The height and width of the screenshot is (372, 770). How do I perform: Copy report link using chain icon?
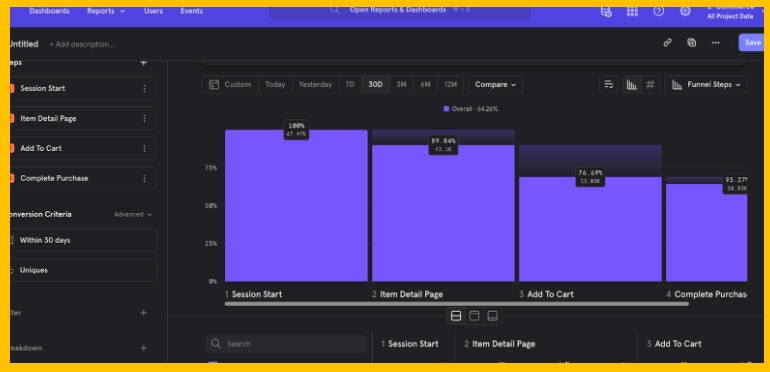pos(667,43)
